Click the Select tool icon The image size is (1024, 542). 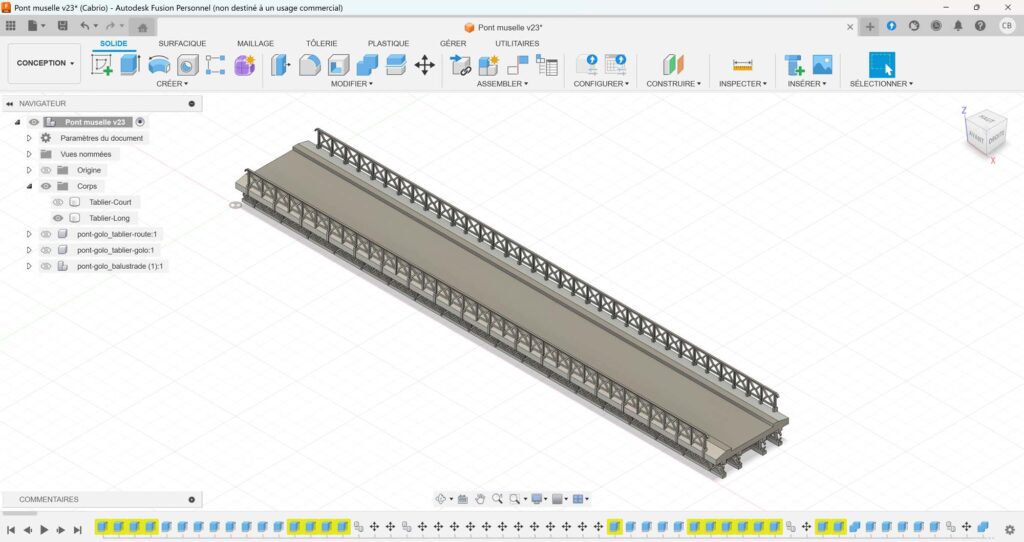881,65
